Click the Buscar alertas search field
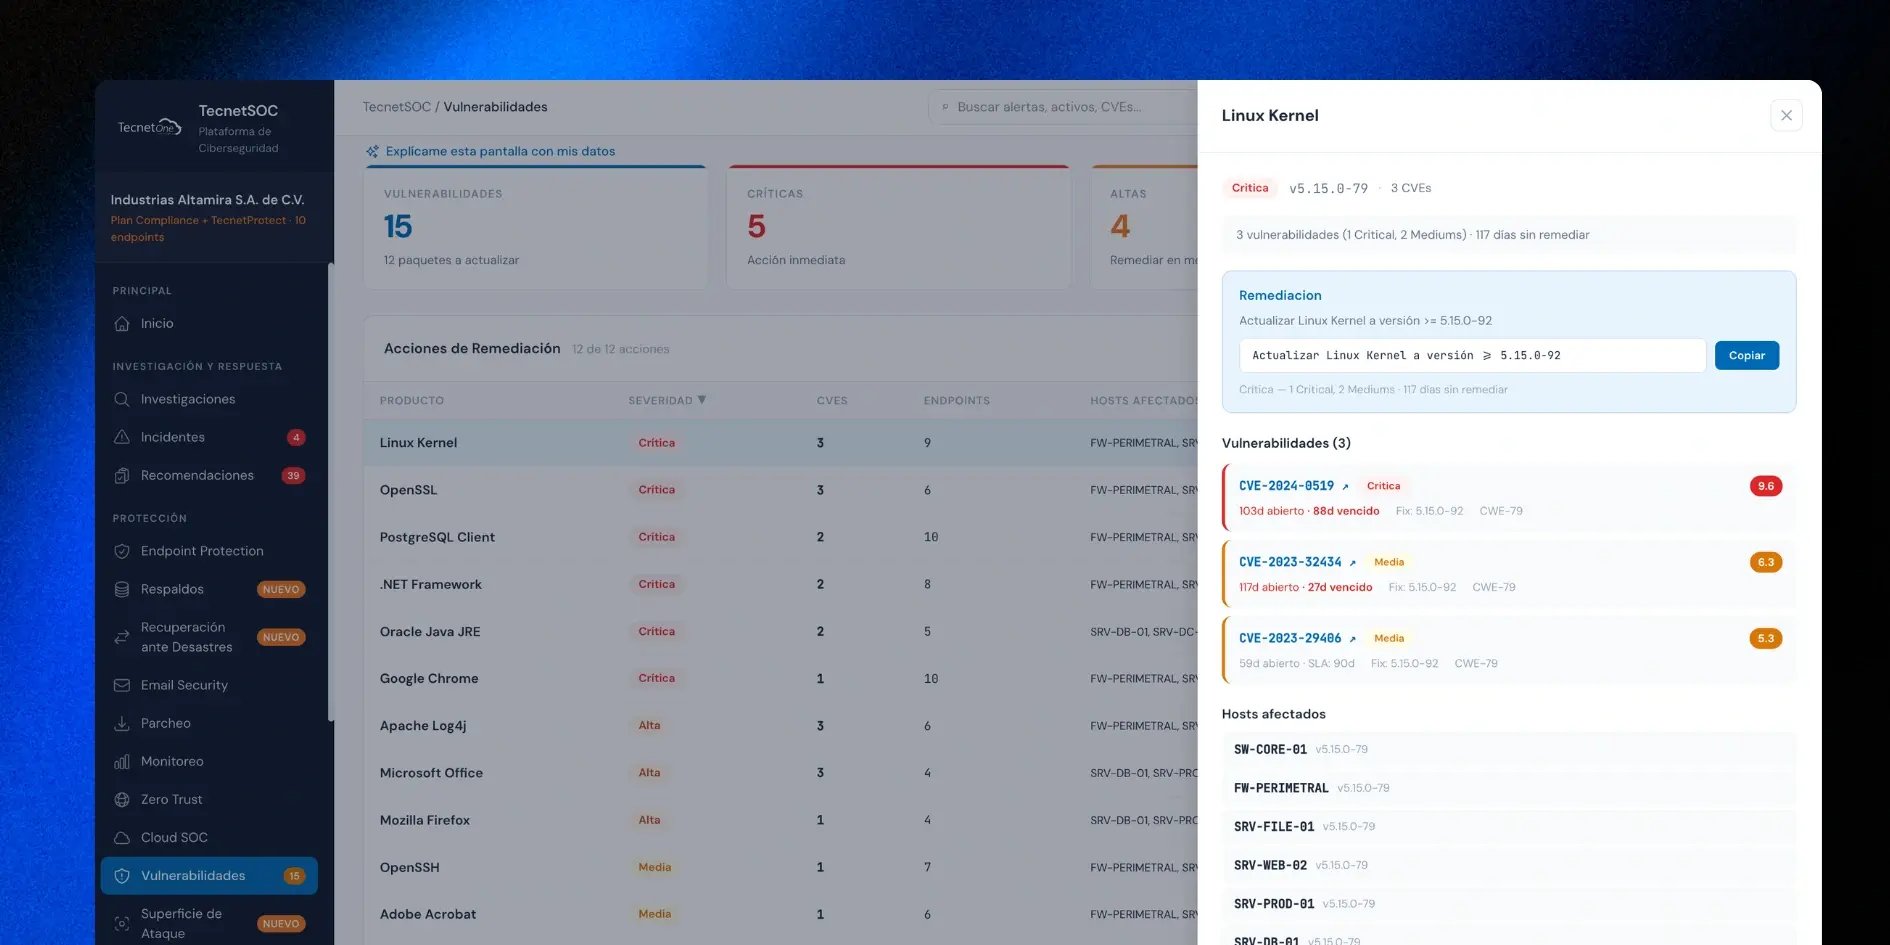 click(1064, 107)
